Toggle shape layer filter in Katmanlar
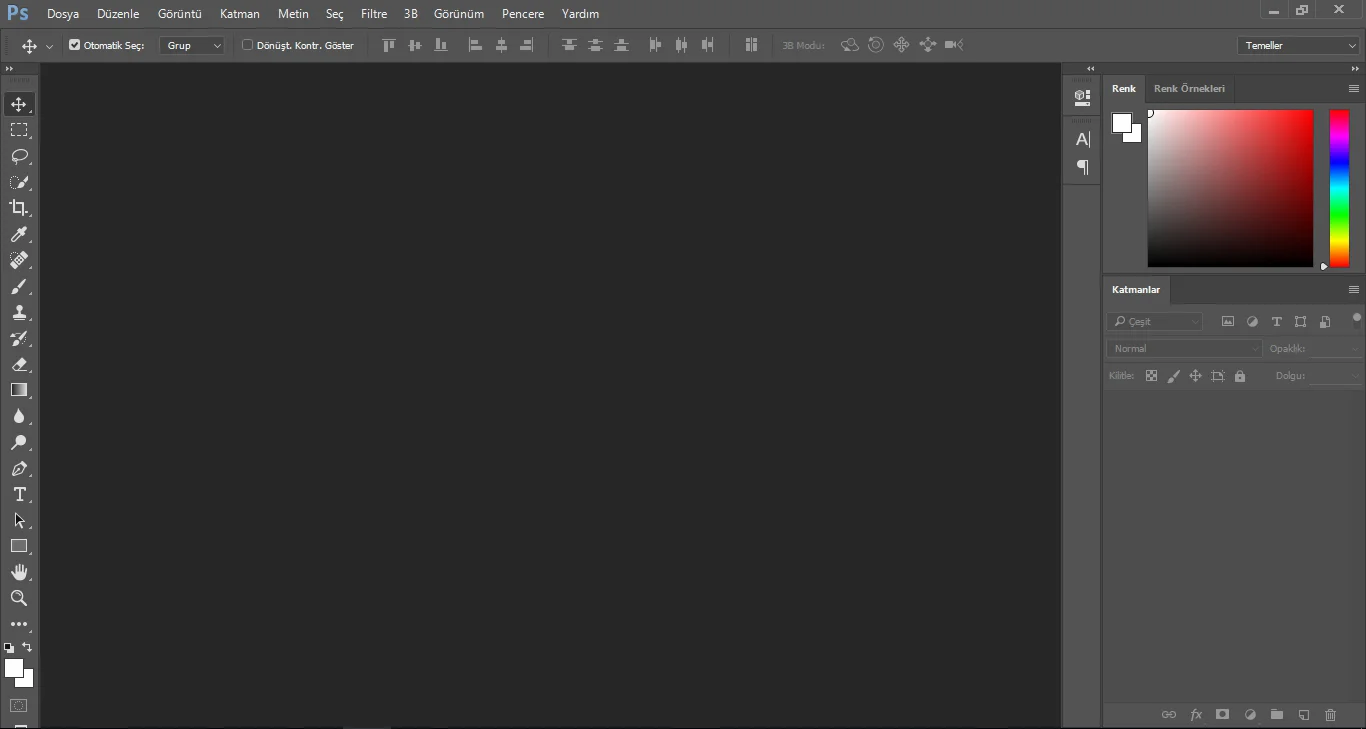This screenshot has width=1366, height=729. coord(1300,322)
